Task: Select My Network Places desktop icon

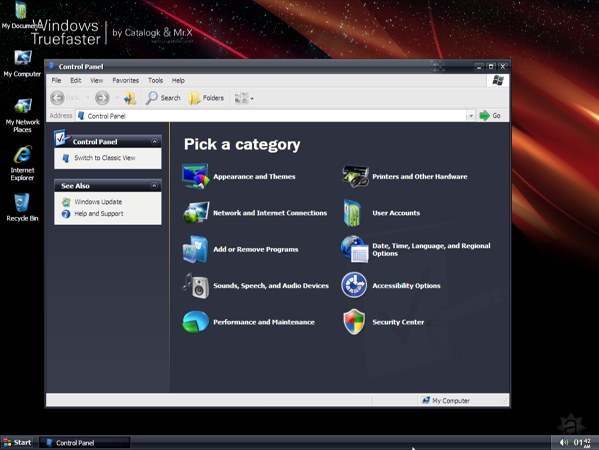Action: pos(23,115)
